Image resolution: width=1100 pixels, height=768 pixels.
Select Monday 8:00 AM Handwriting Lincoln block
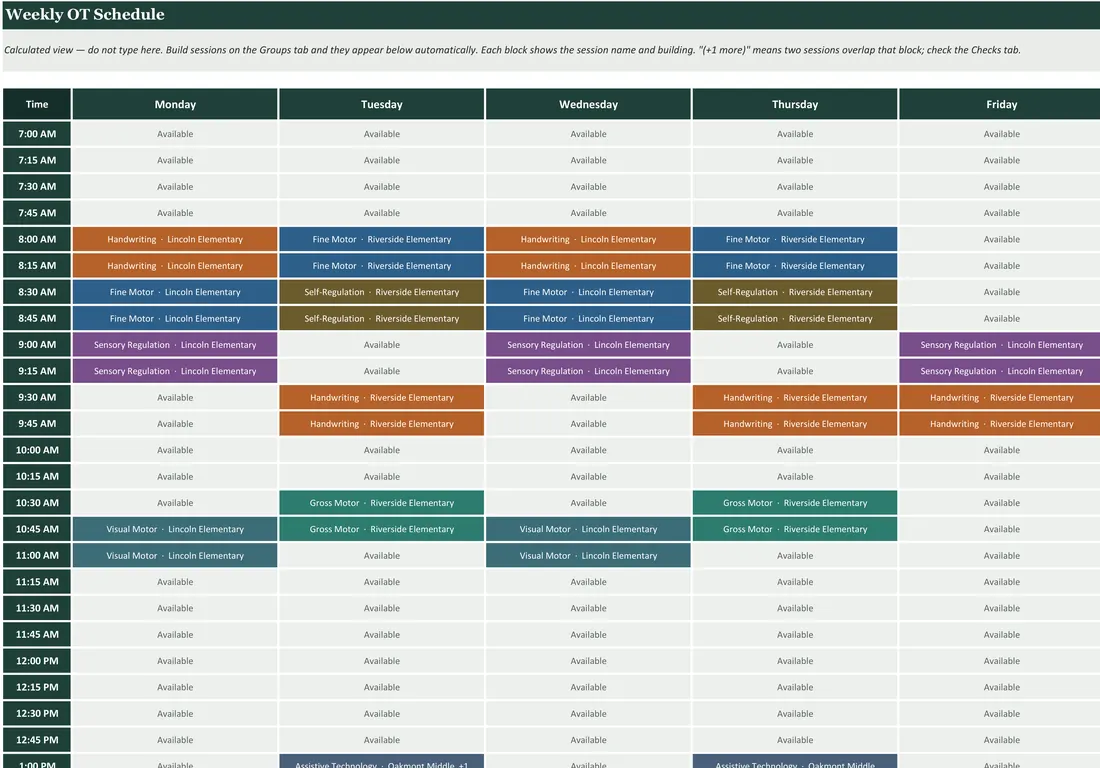[175, 239]
